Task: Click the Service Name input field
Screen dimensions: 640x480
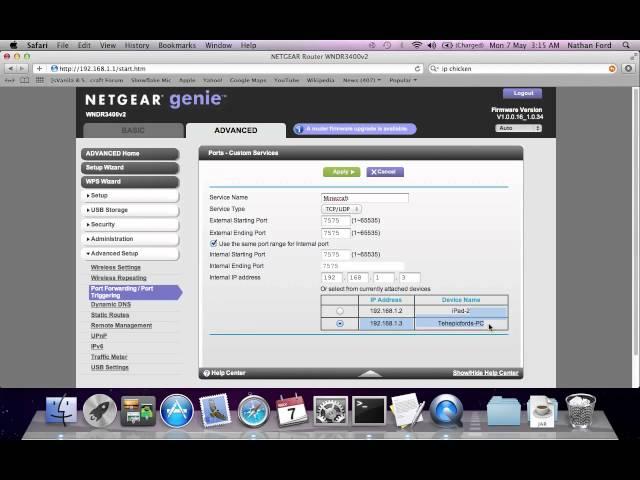Action: (364, 198)
